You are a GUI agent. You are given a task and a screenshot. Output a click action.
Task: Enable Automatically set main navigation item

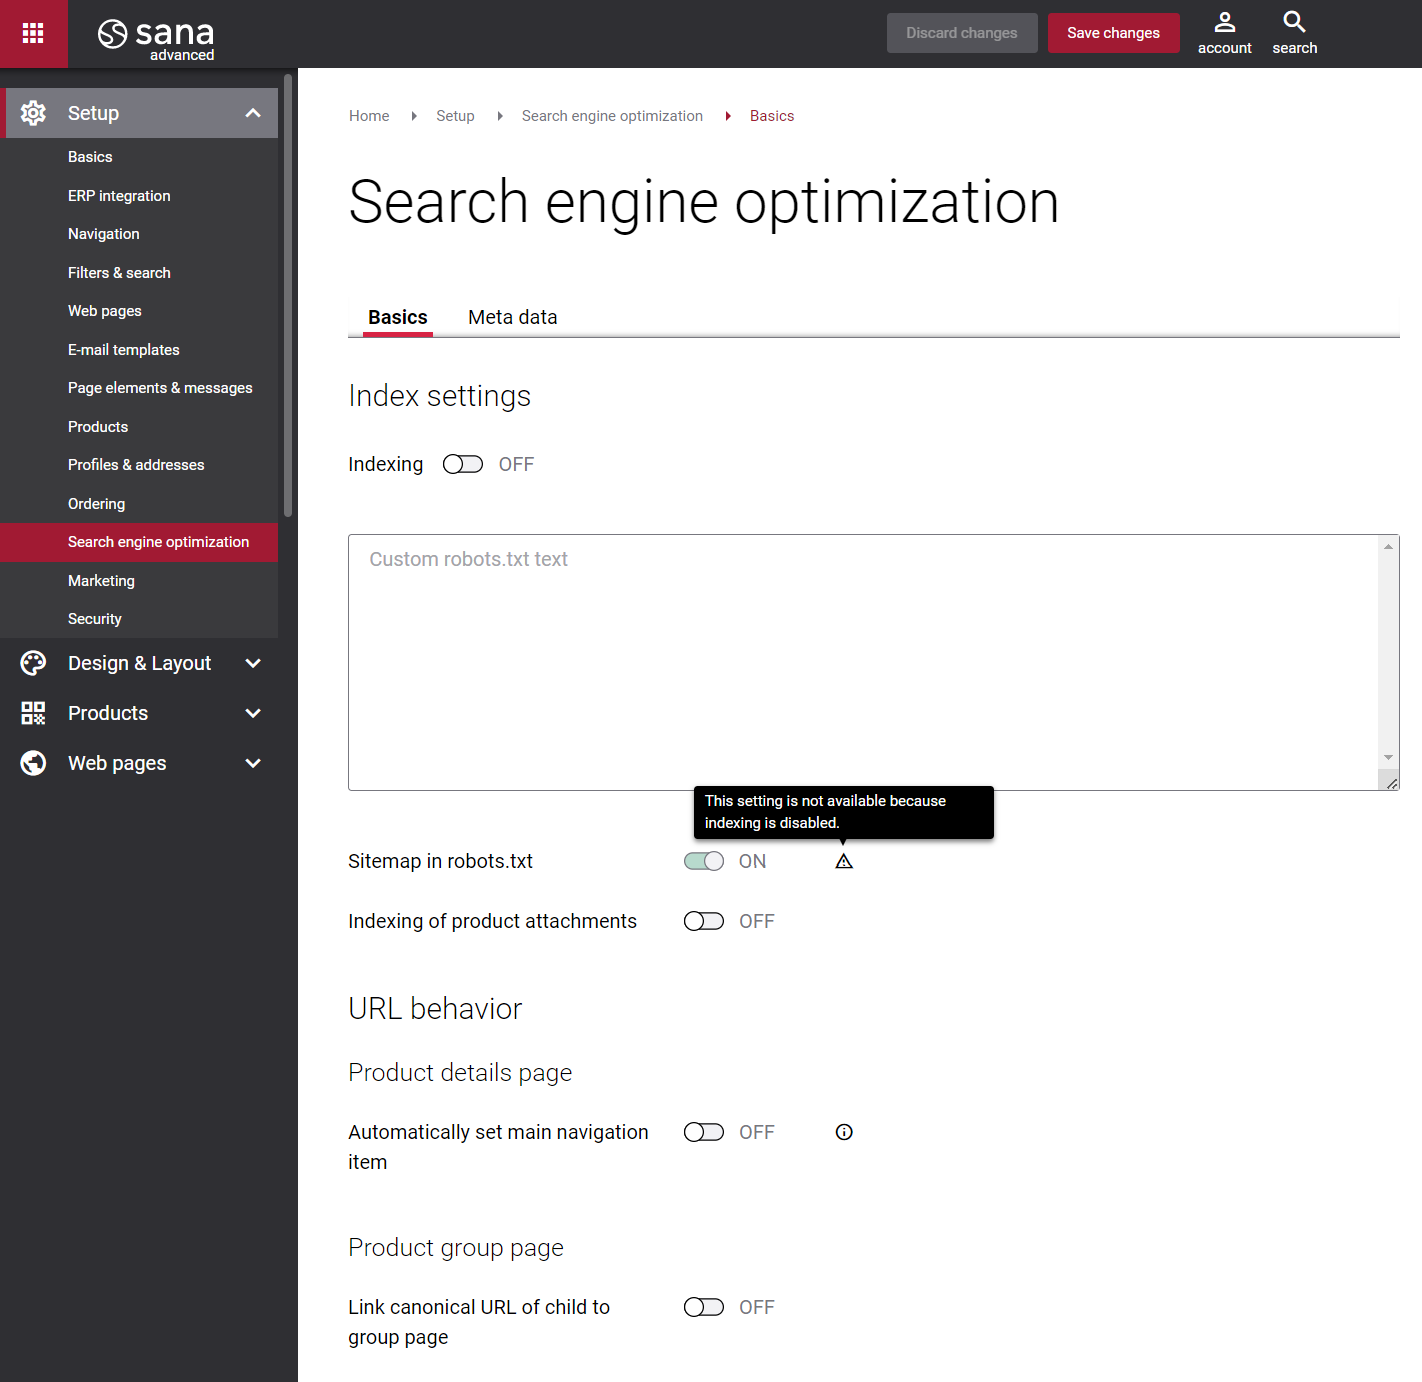pyautogui.click(x=704, y=1132)
